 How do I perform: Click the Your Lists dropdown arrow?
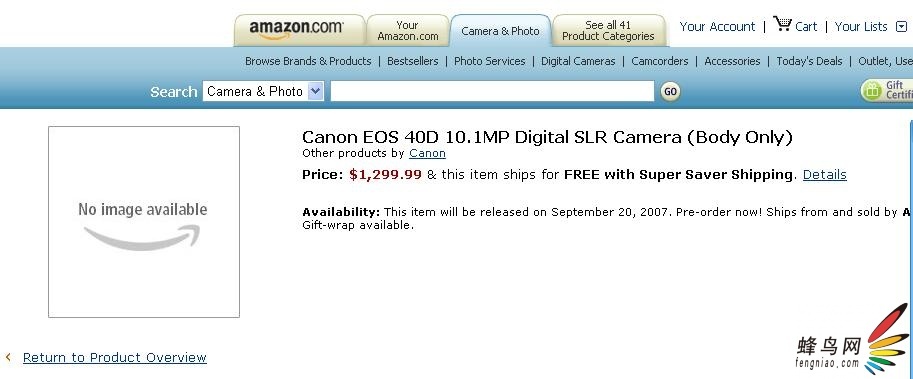(x=901, y=26)
